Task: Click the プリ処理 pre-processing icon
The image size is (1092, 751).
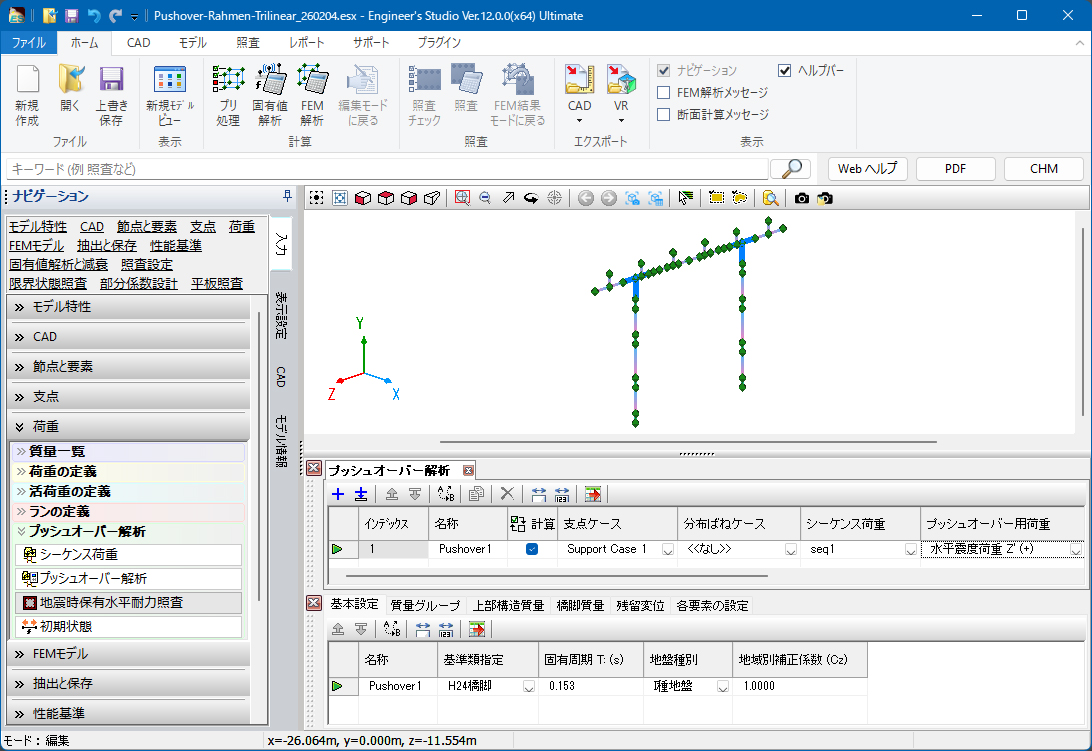Action: (x=228, y=80)
